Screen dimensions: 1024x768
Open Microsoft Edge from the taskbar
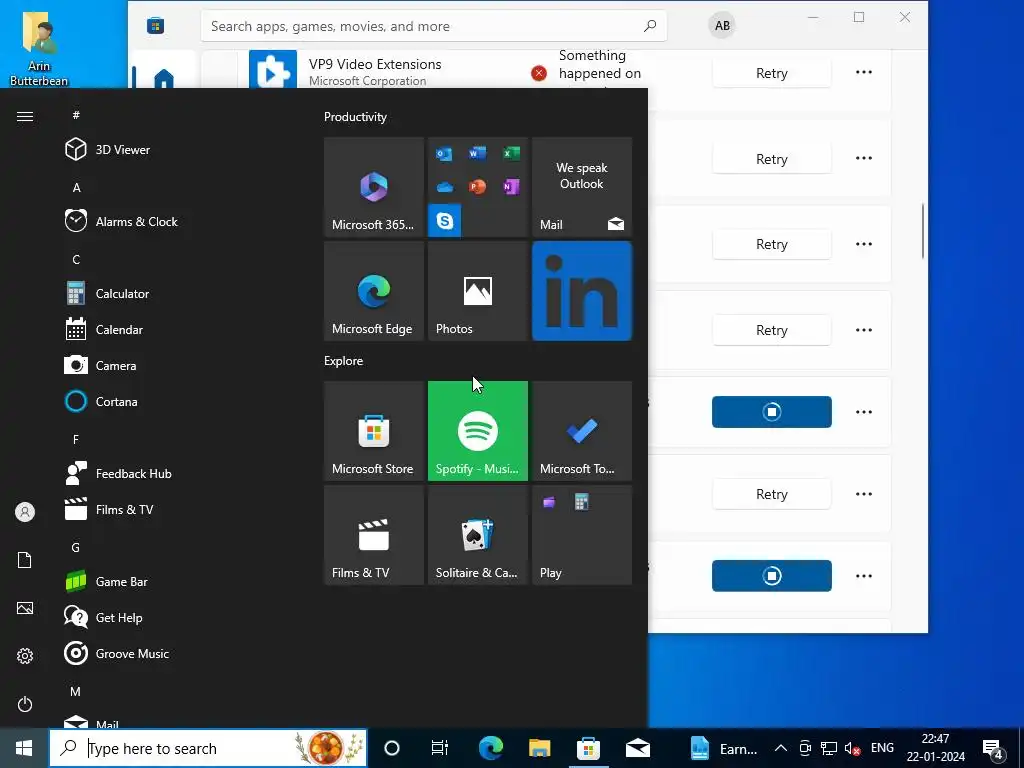pos(490,748)
